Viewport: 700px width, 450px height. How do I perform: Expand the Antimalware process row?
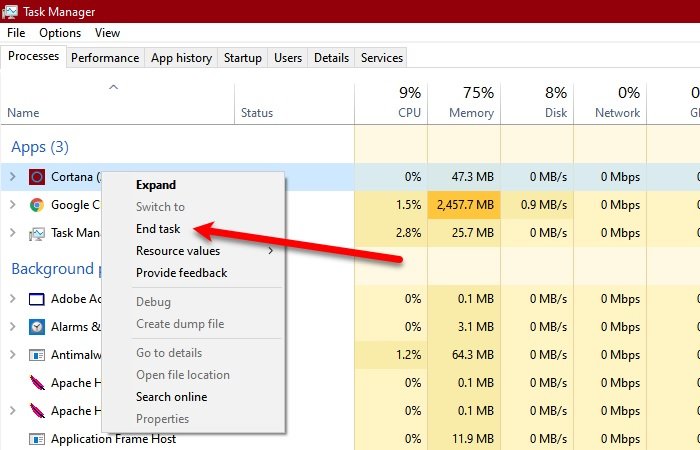pos(12,355)
